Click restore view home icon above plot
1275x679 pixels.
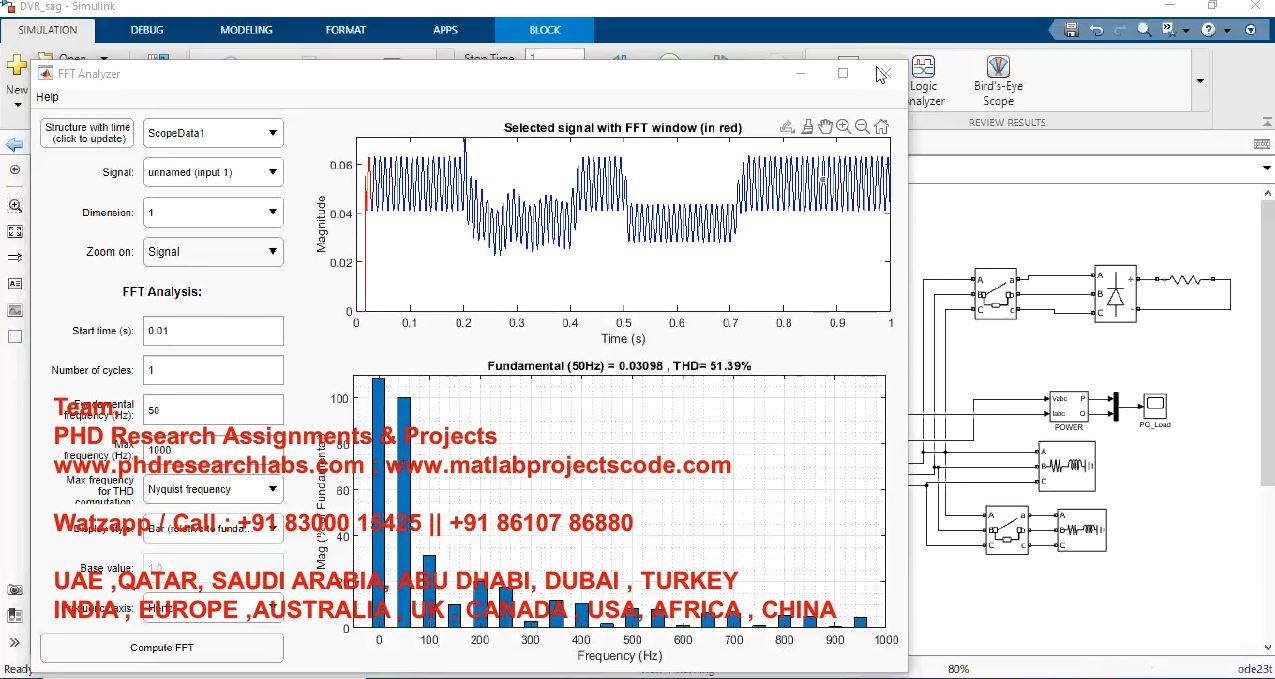click(x=881, y=126)
